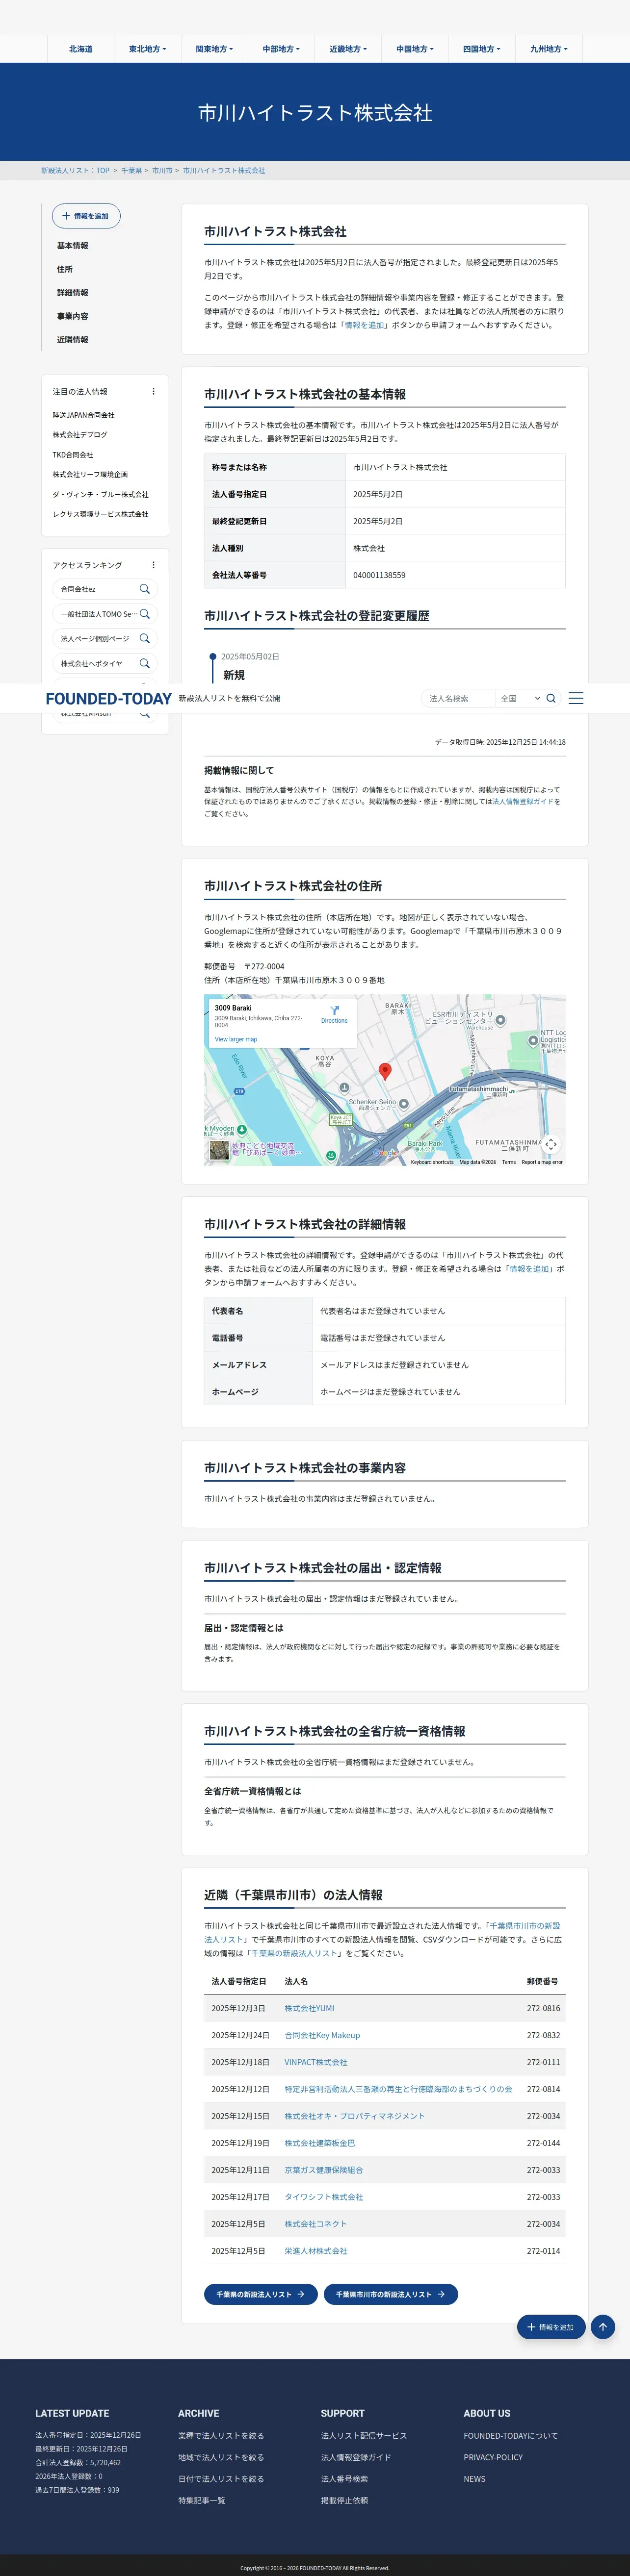Screen dimensions: 630x2576
Task: Open TKD合同会社 in featured list
Action: pos(73,455)
